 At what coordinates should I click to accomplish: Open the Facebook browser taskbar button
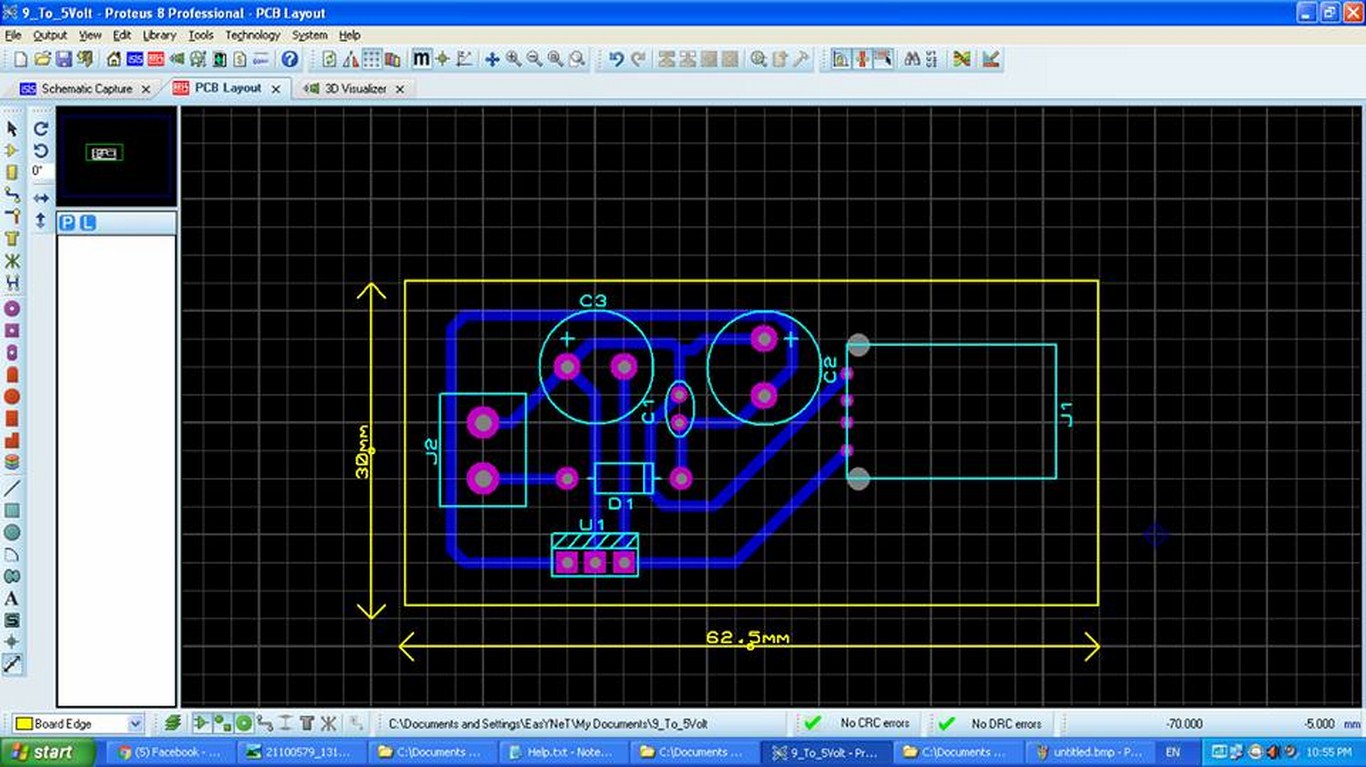(172, 752)
